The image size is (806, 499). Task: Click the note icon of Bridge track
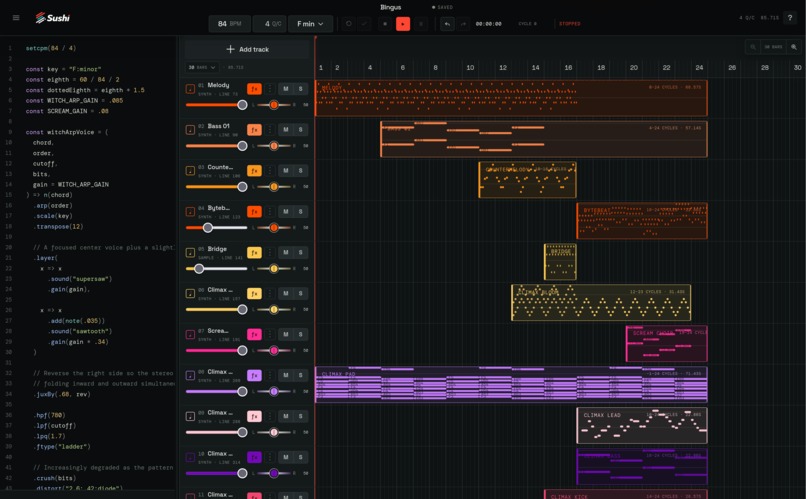coord(190,252)
